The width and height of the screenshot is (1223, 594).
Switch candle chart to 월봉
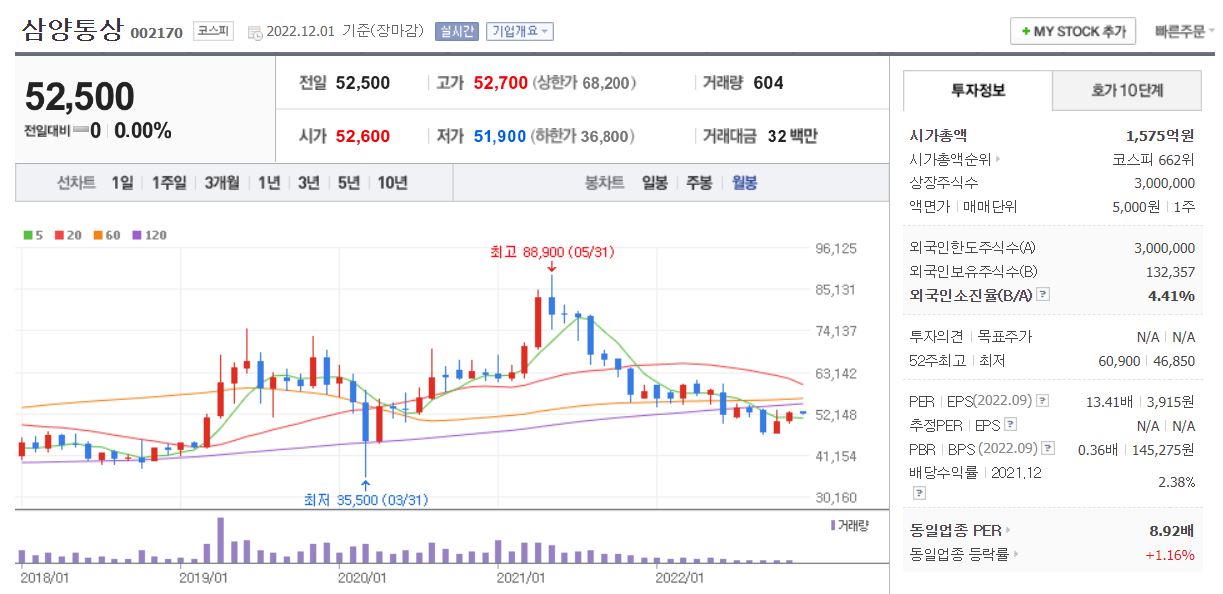coord(744,182)
